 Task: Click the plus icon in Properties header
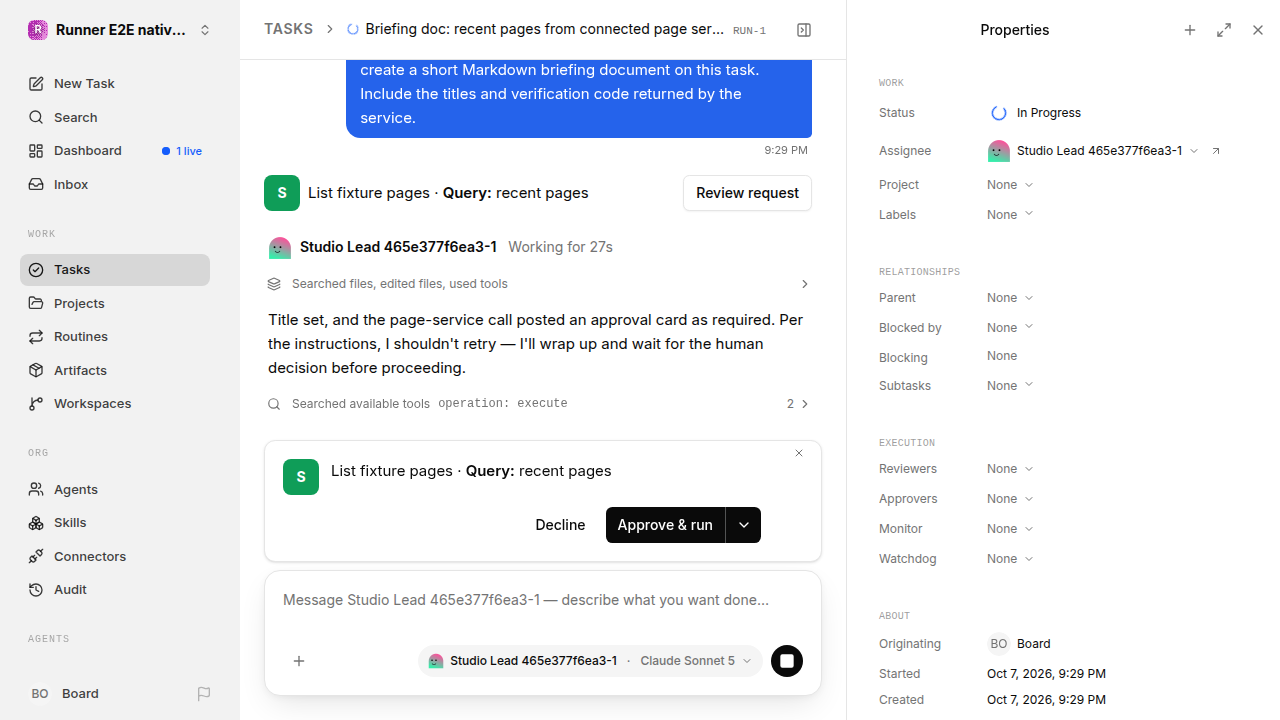pos(1190,30)
